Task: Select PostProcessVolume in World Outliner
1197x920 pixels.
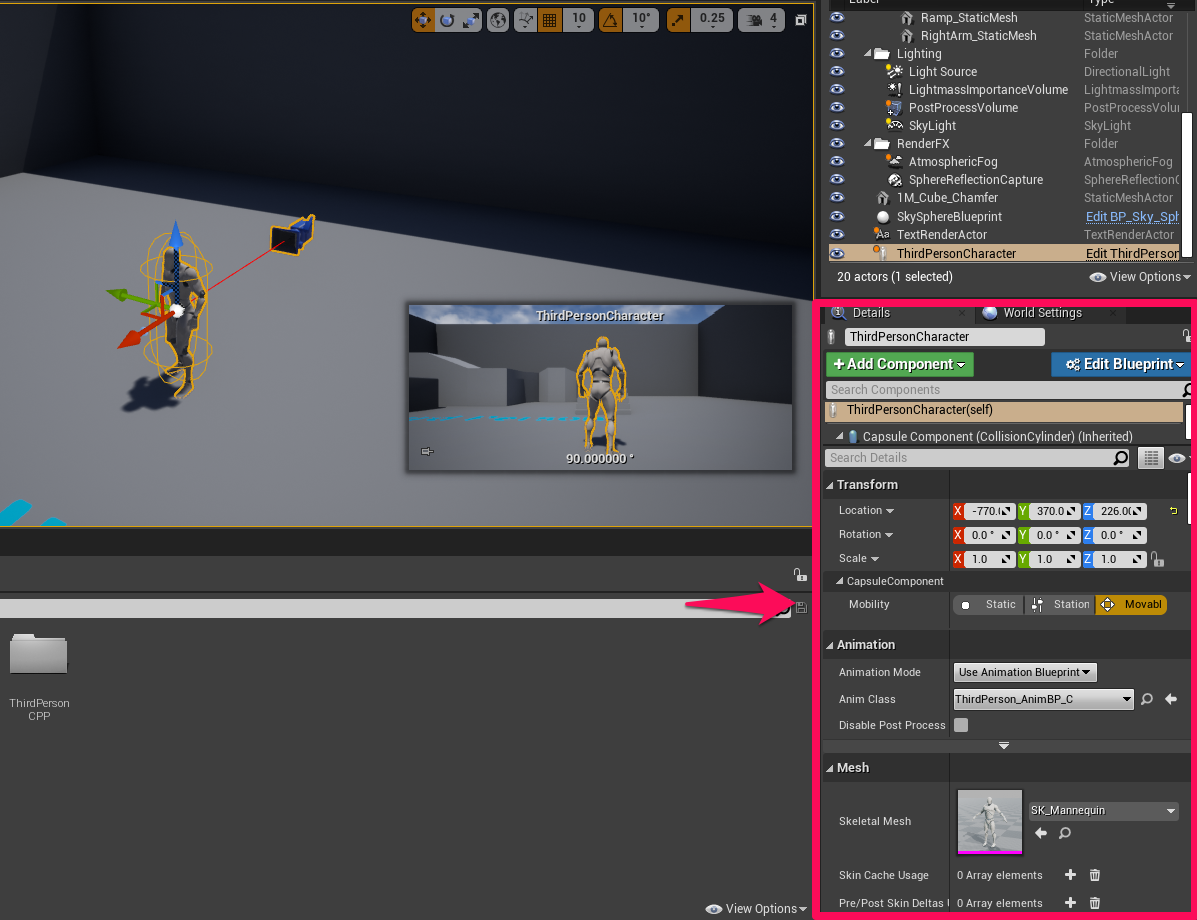Action: click(x=963, y=108)
